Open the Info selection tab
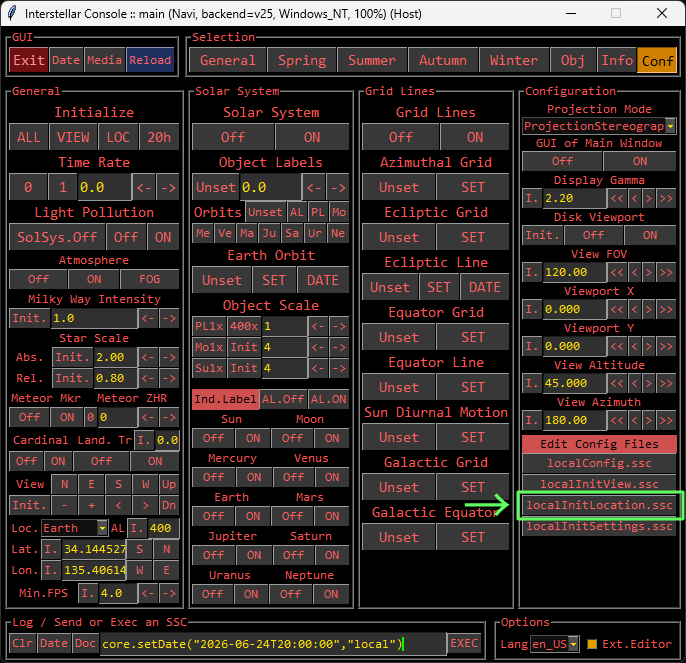This screenshot has width=686, height=663. [x=617, y=60]
